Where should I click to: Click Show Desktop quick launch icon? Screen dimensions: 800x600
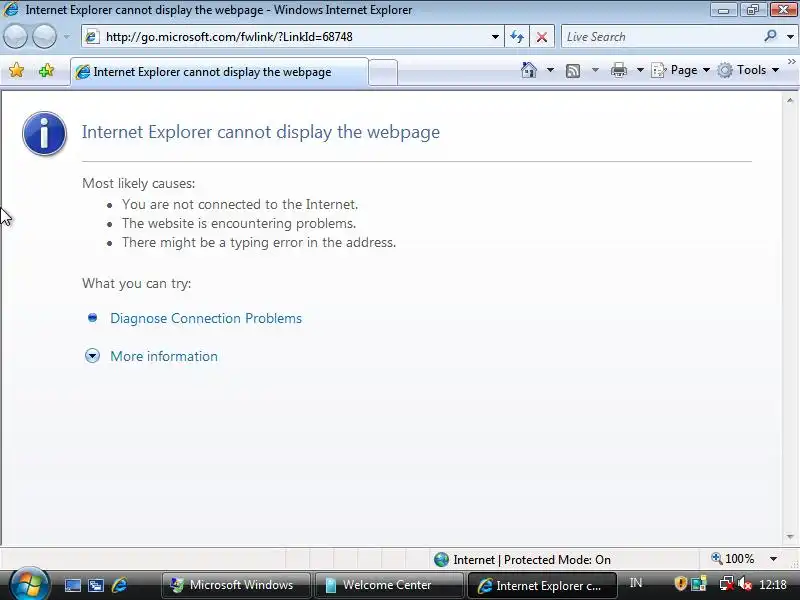click(72, 585)
